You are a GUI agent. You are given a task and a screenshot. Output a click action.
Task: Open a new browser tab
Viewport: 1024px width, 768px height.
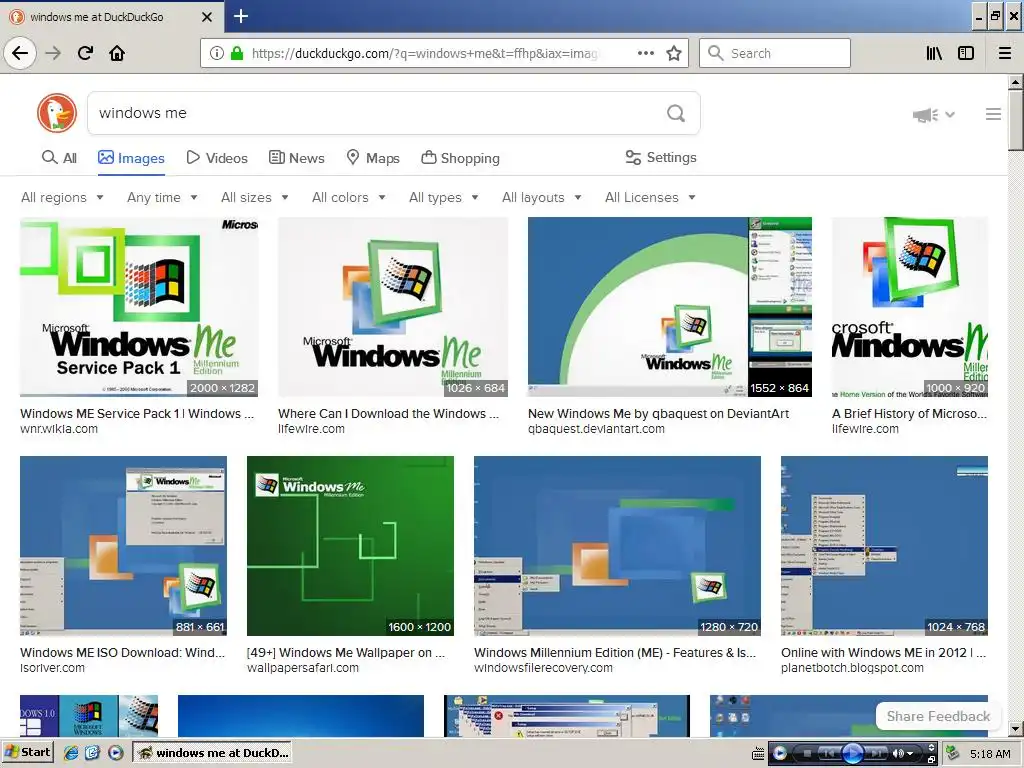pos(241,16)
